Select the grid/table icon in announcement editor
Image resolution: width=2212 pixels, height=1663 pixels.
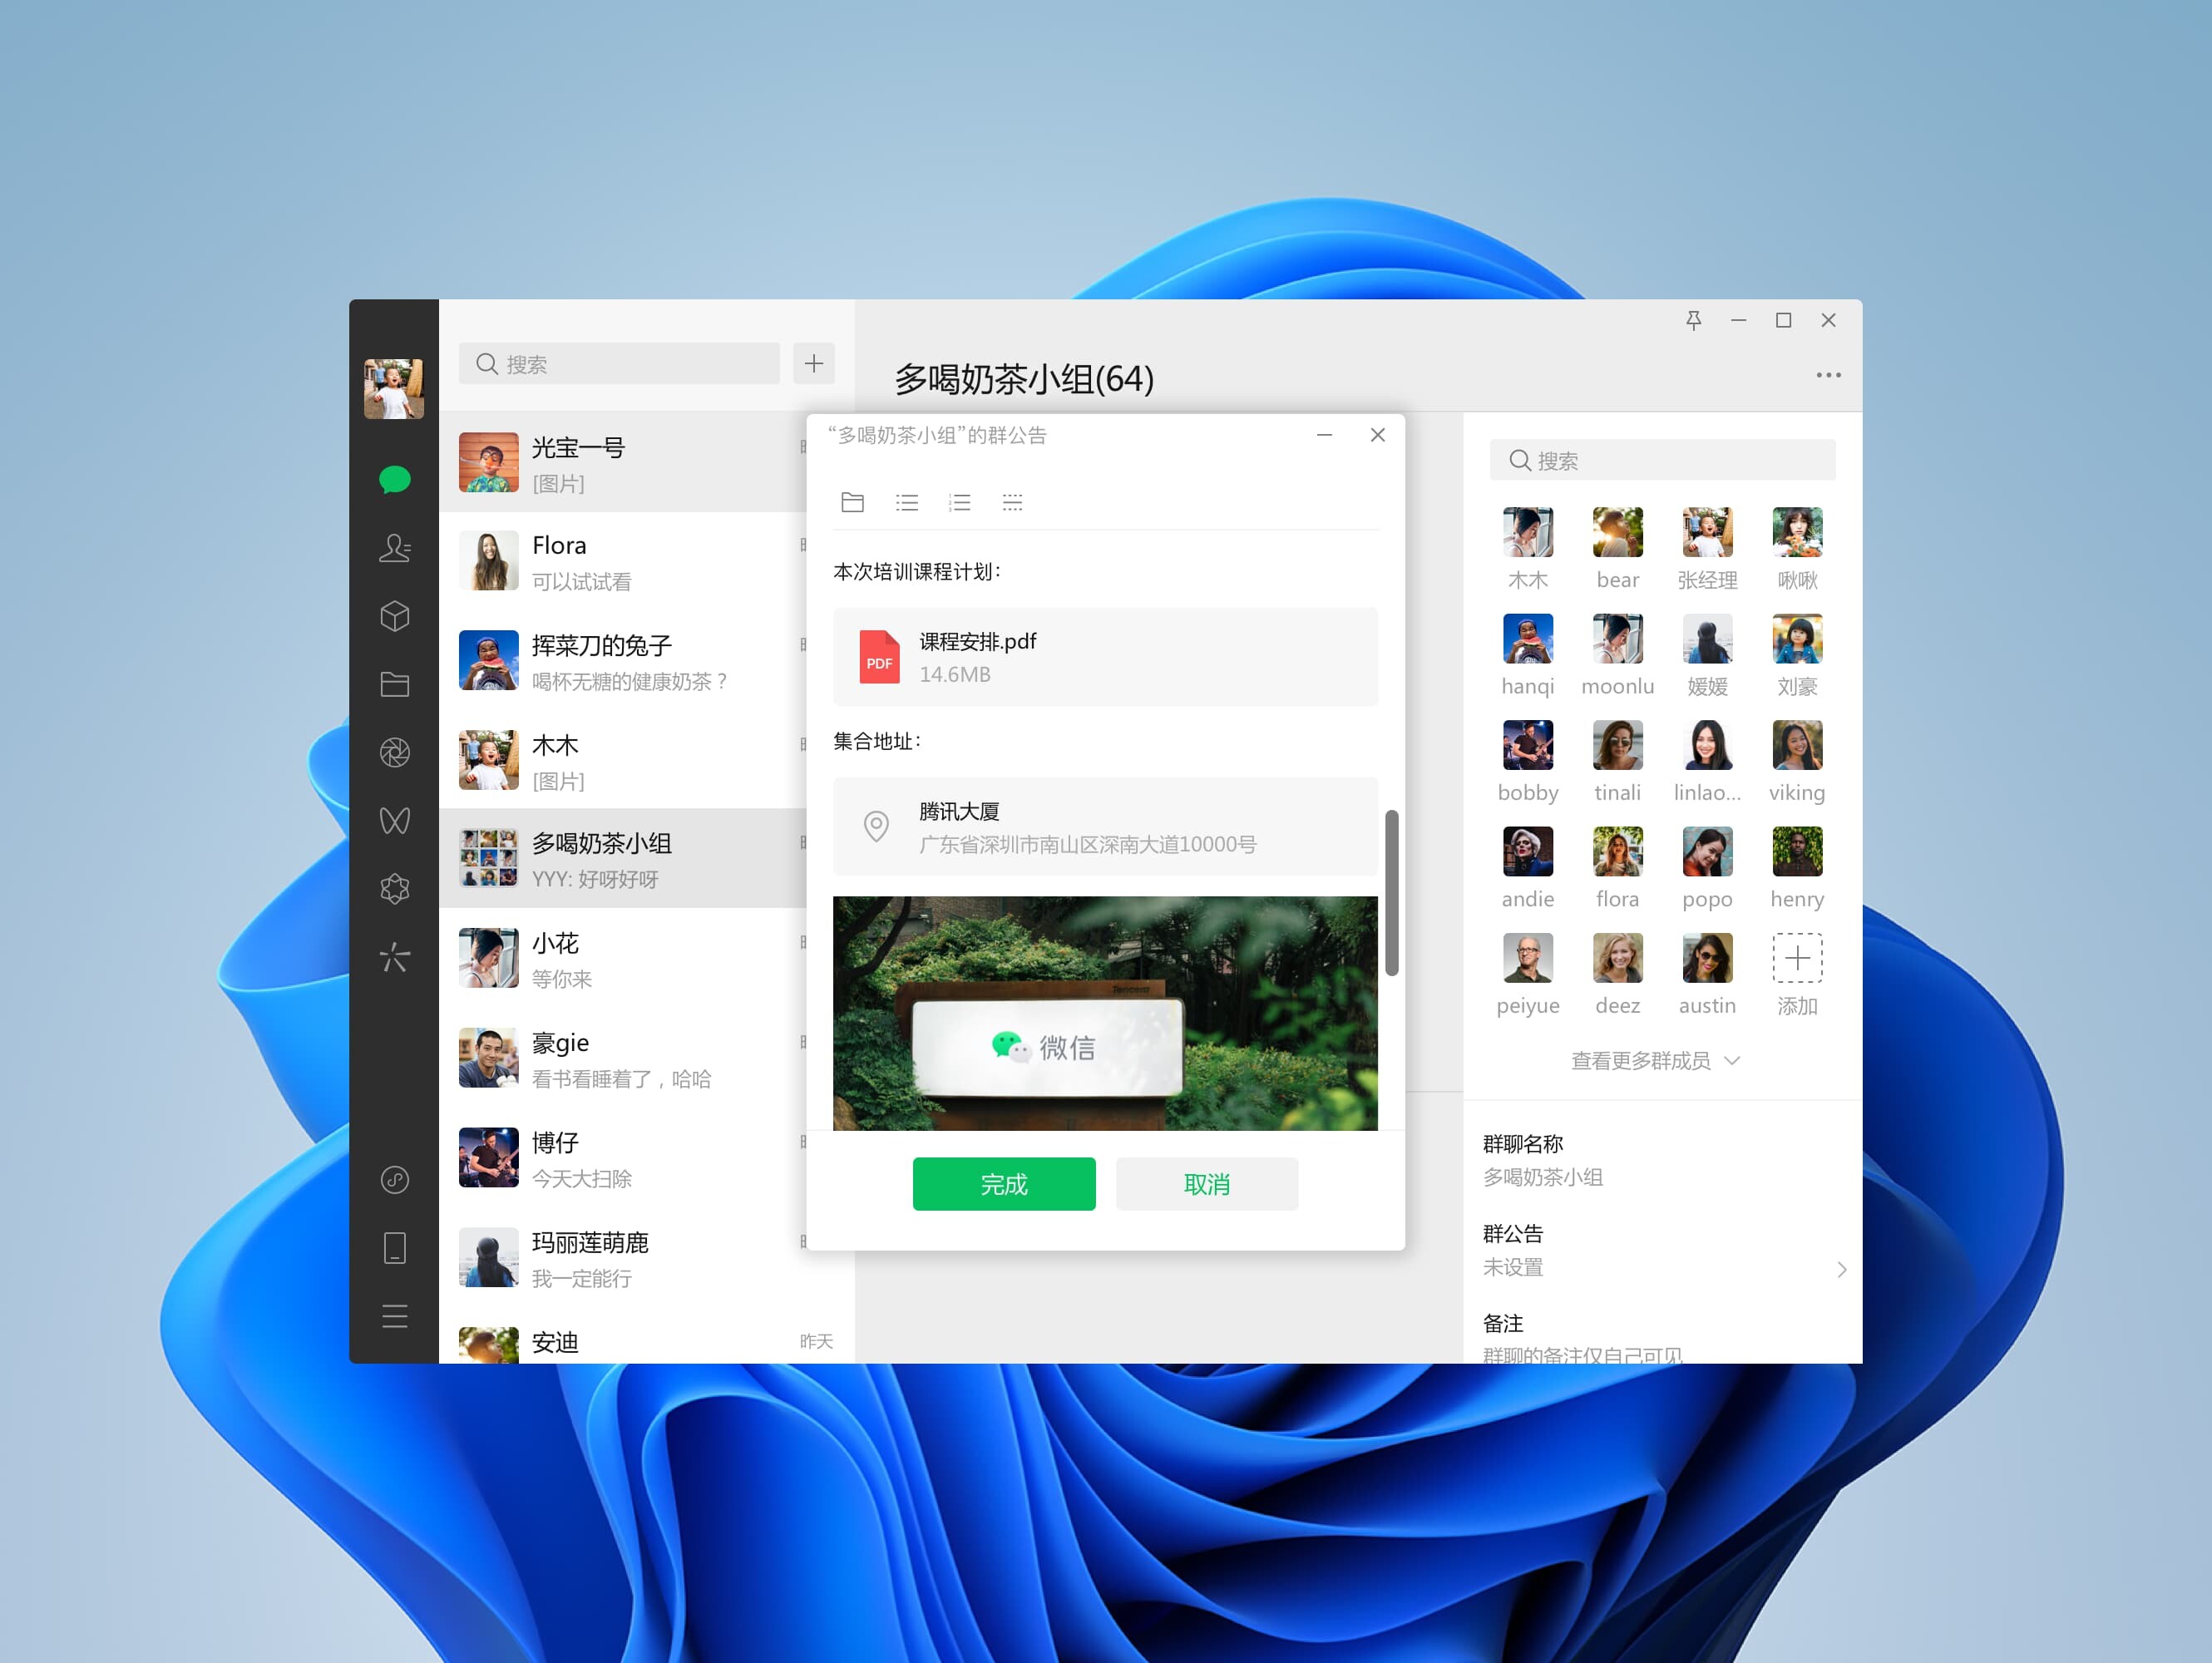tap(1014, 505)
